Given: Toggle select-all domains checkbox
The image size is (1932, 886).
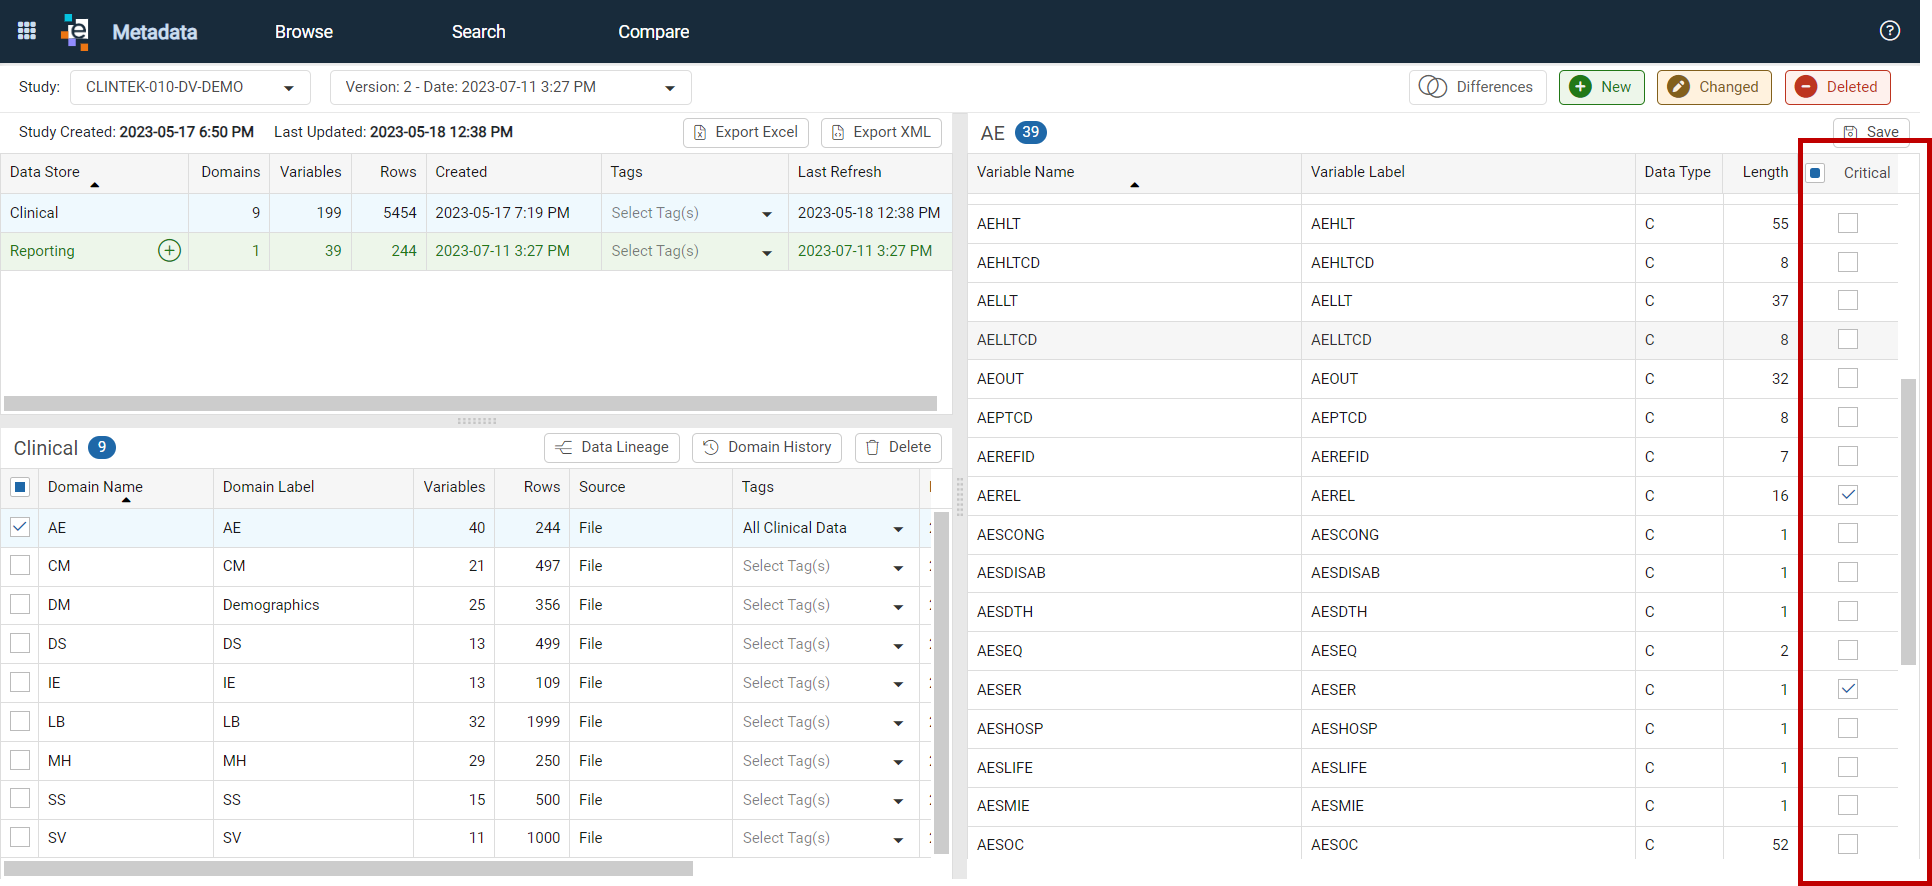Looking at the screenshot, I should pos(20,487).
